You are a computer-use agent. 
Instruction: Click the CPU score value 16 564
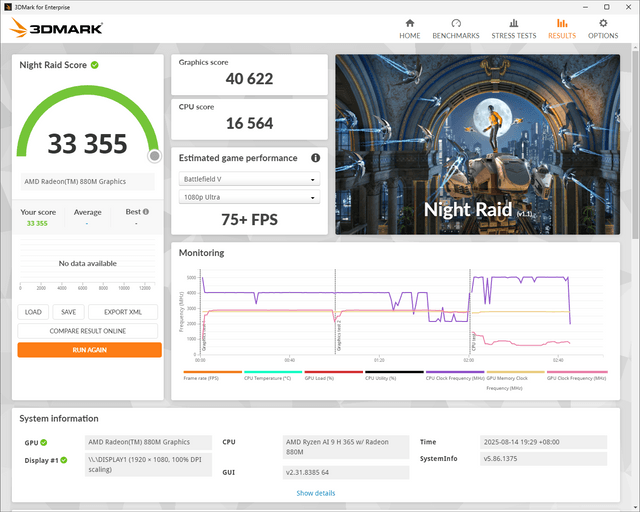[x=249, y=123]
